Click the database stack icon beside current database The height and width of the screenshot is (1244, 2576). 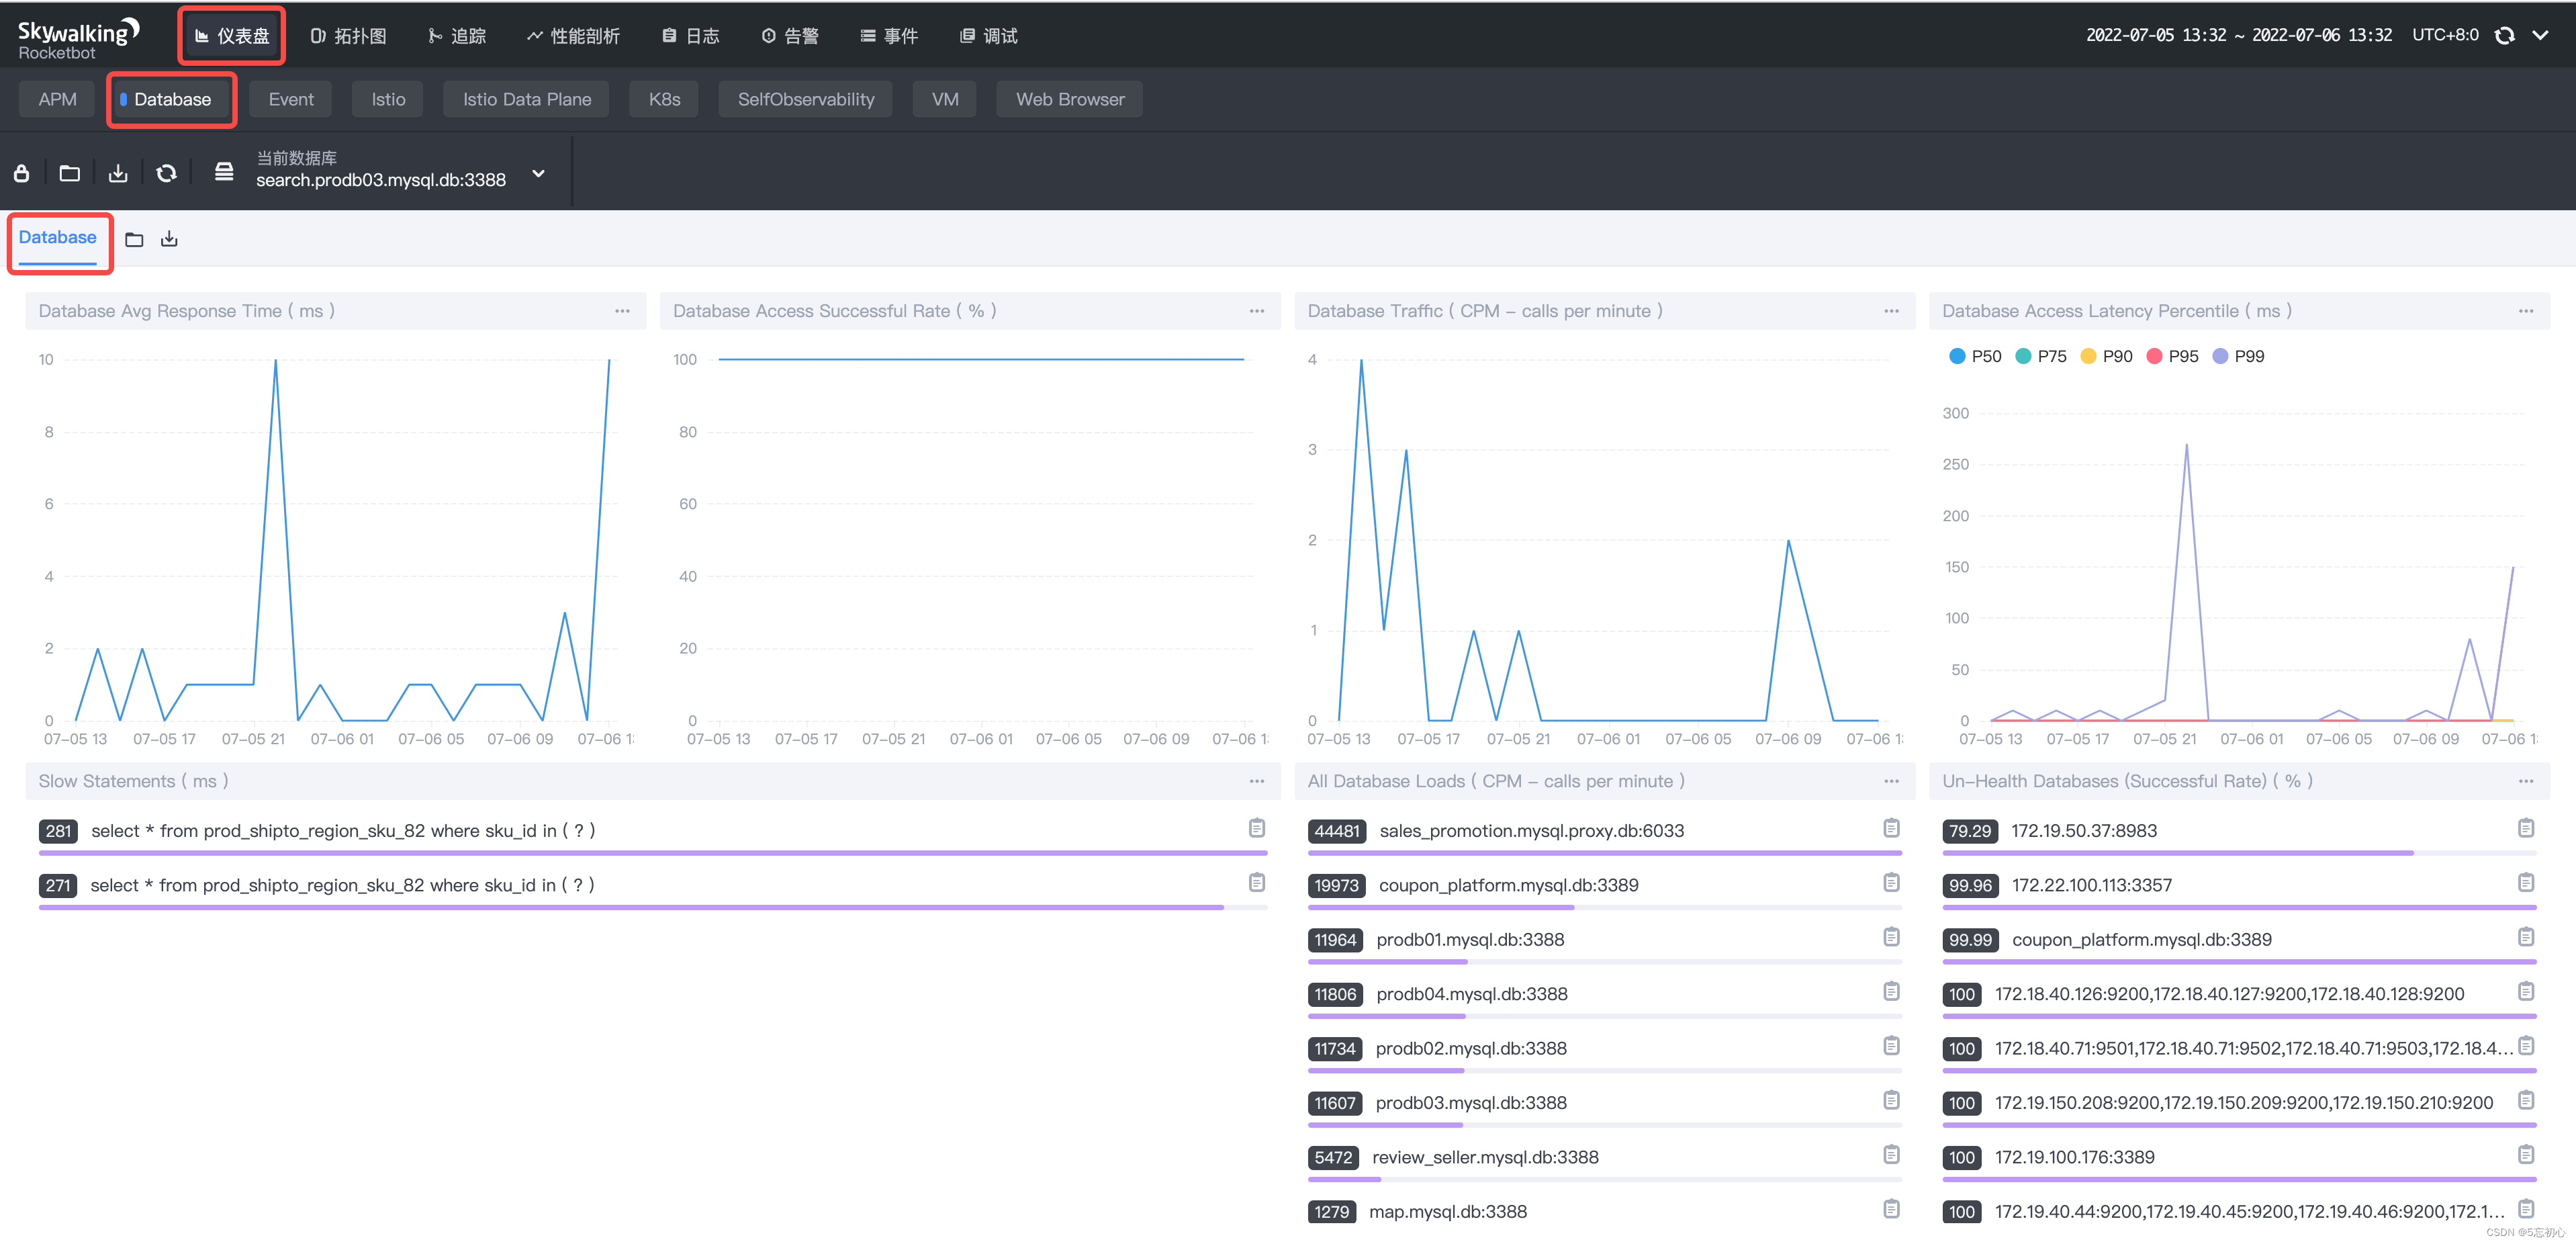coord(224,172)
